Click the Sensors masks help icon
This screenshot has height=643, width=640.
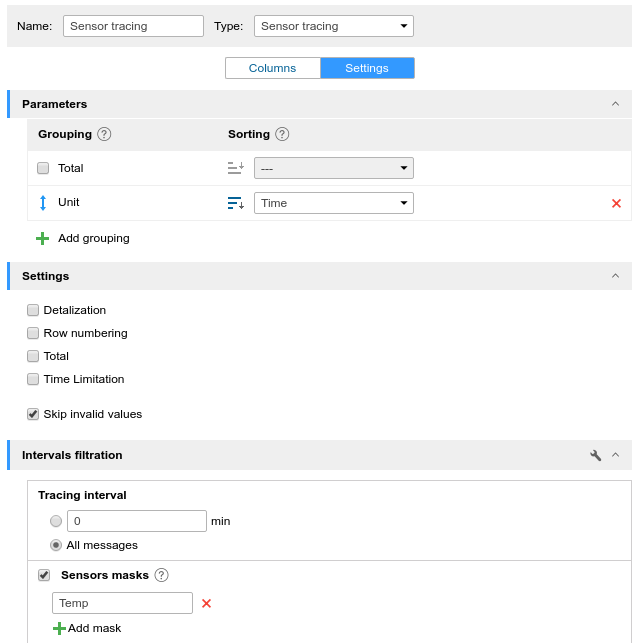[x=161, y=575]
